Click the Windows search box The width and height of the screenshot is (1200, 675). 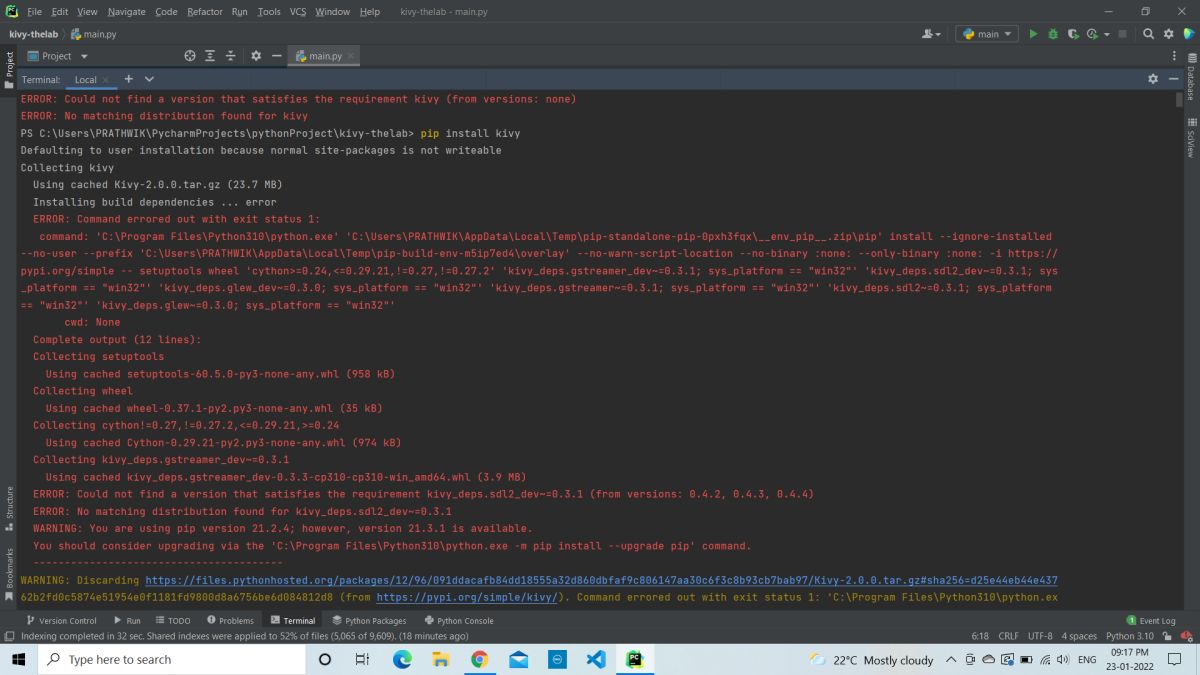pyautogui.click(x=171, y=660)
